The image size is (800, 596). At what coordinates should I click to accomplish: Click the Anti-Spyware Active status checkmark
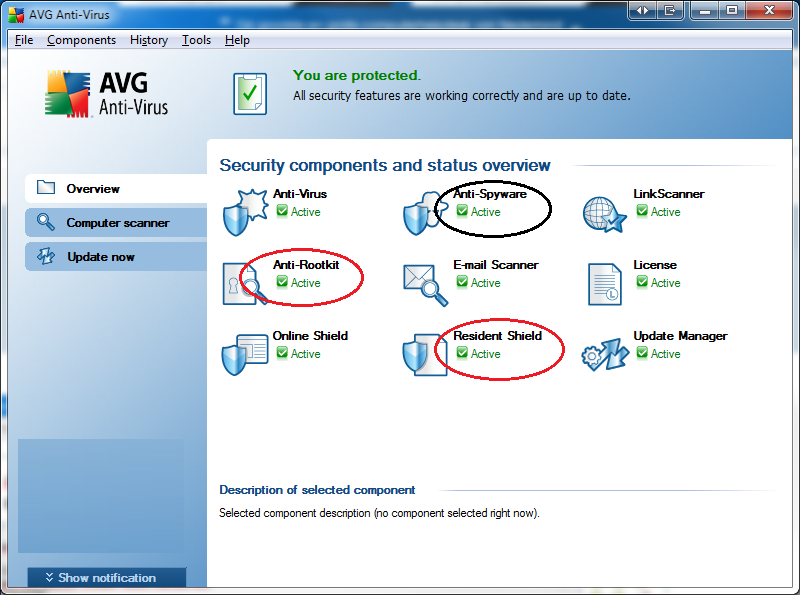(462, 211)
